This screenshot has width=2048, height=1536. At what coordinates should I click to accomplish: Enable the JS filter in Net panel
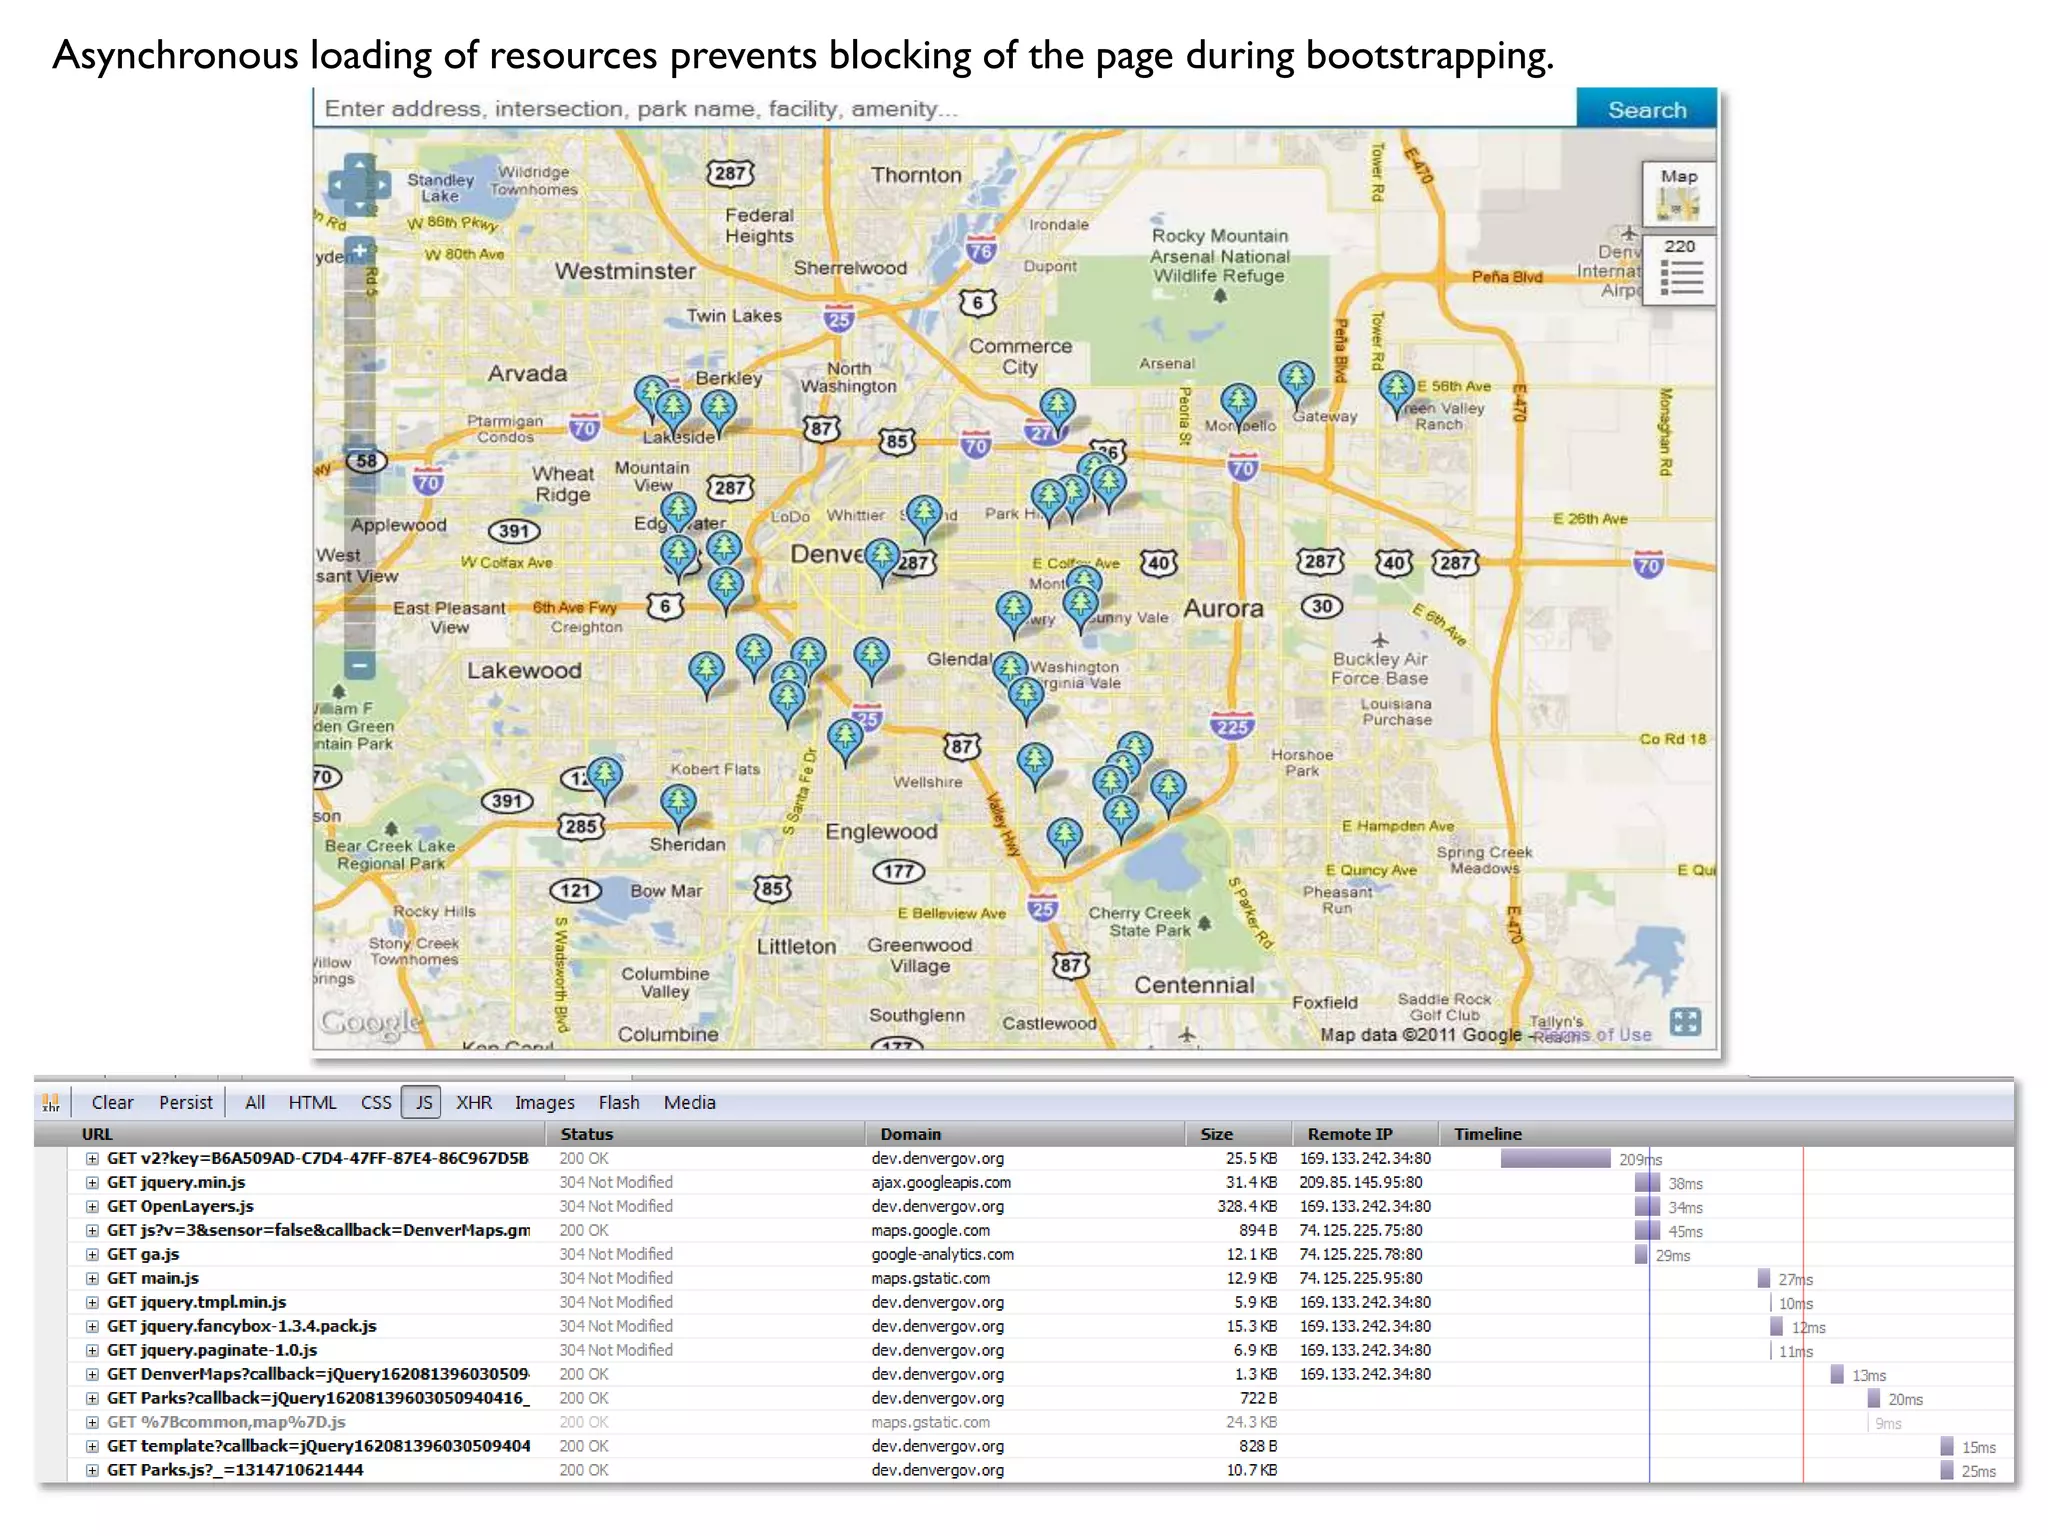click(423, 1102)
